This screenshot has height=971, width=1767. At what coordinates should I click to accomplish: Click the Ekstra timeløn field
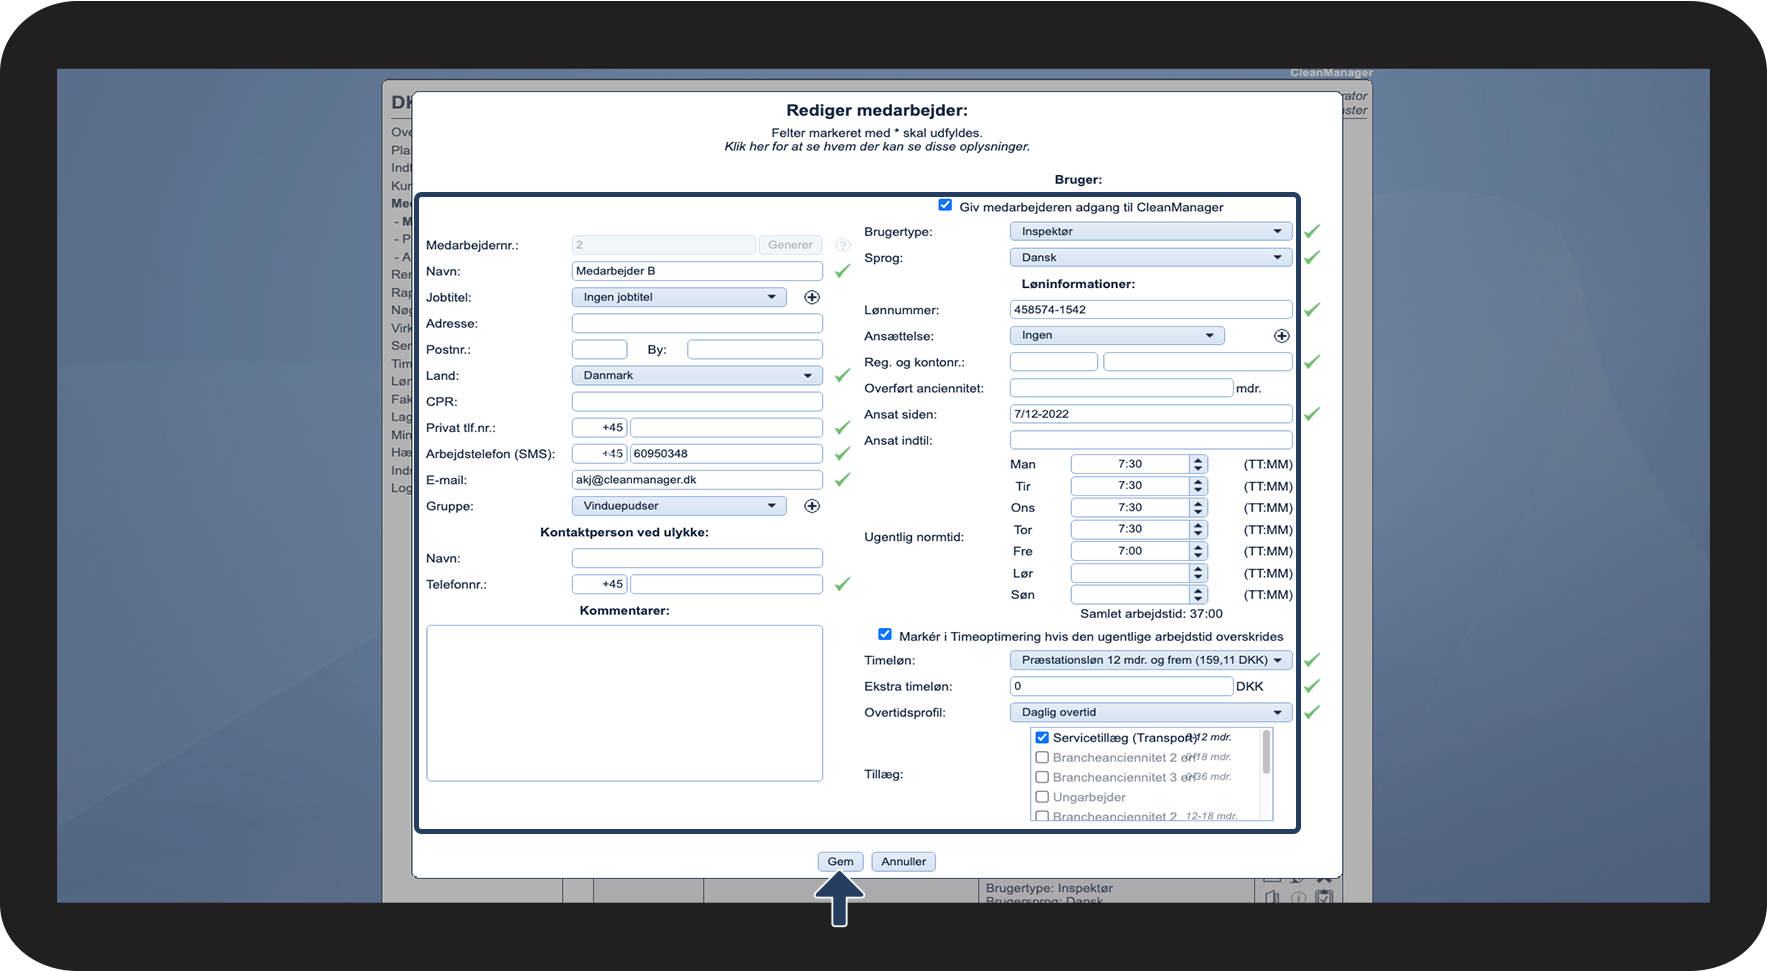point(1121,686)
